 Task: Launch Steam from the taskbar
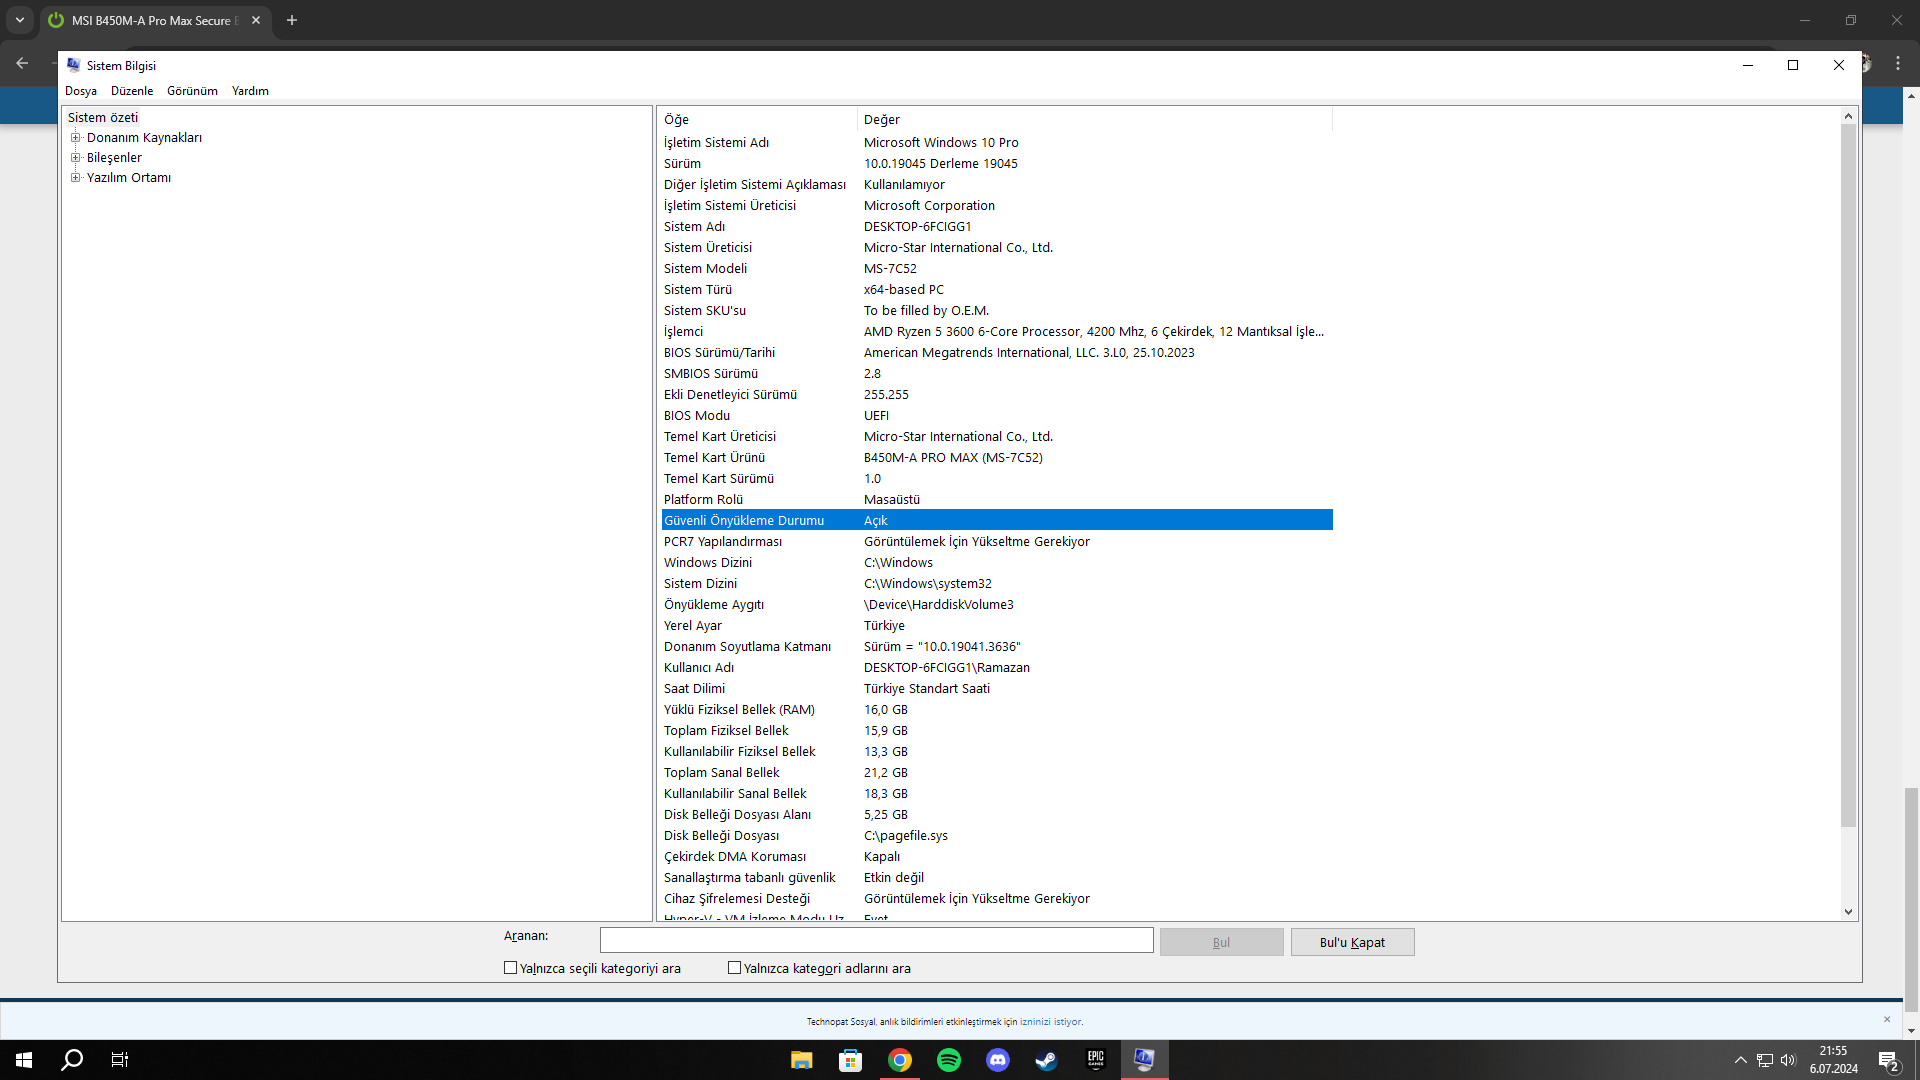tap(1046, 1060)
